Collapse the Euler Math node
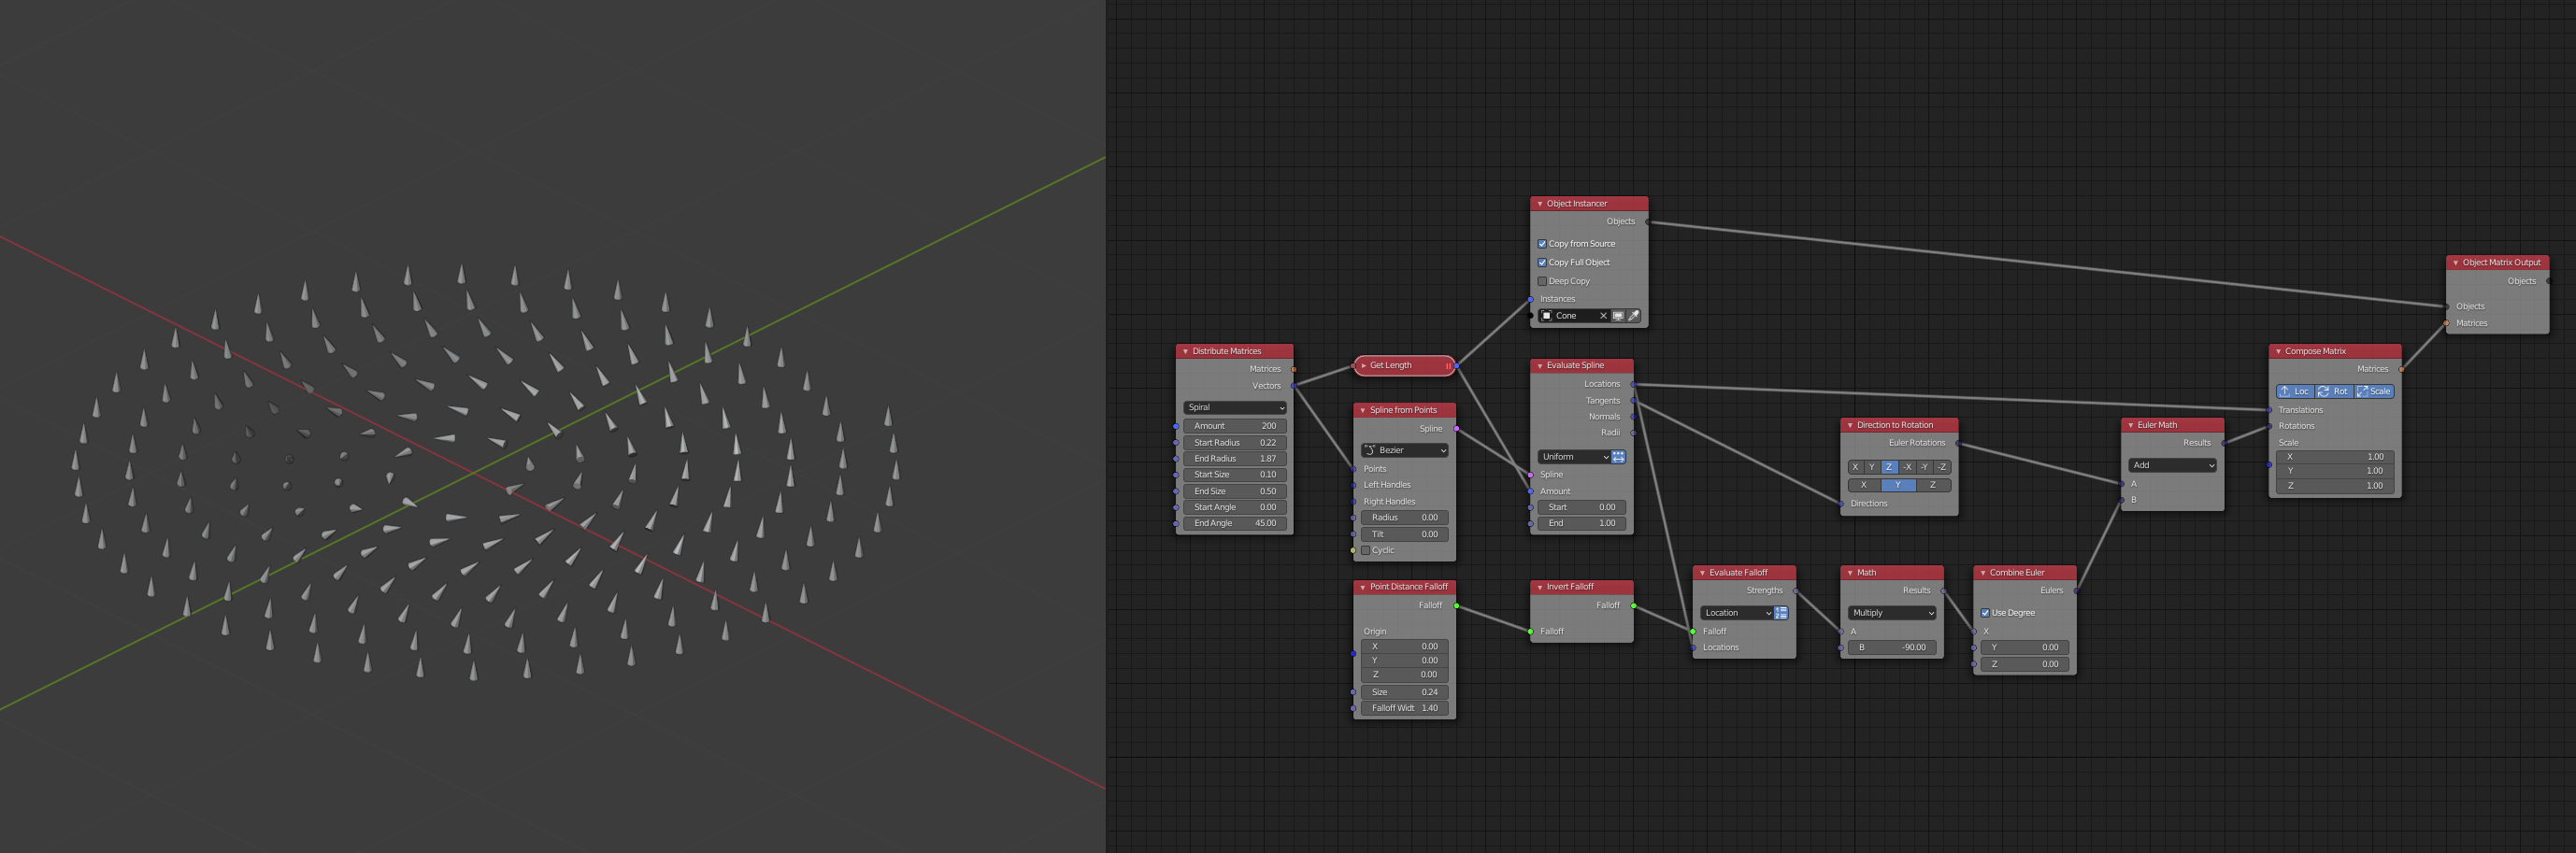 click(x=2130, y=426)
